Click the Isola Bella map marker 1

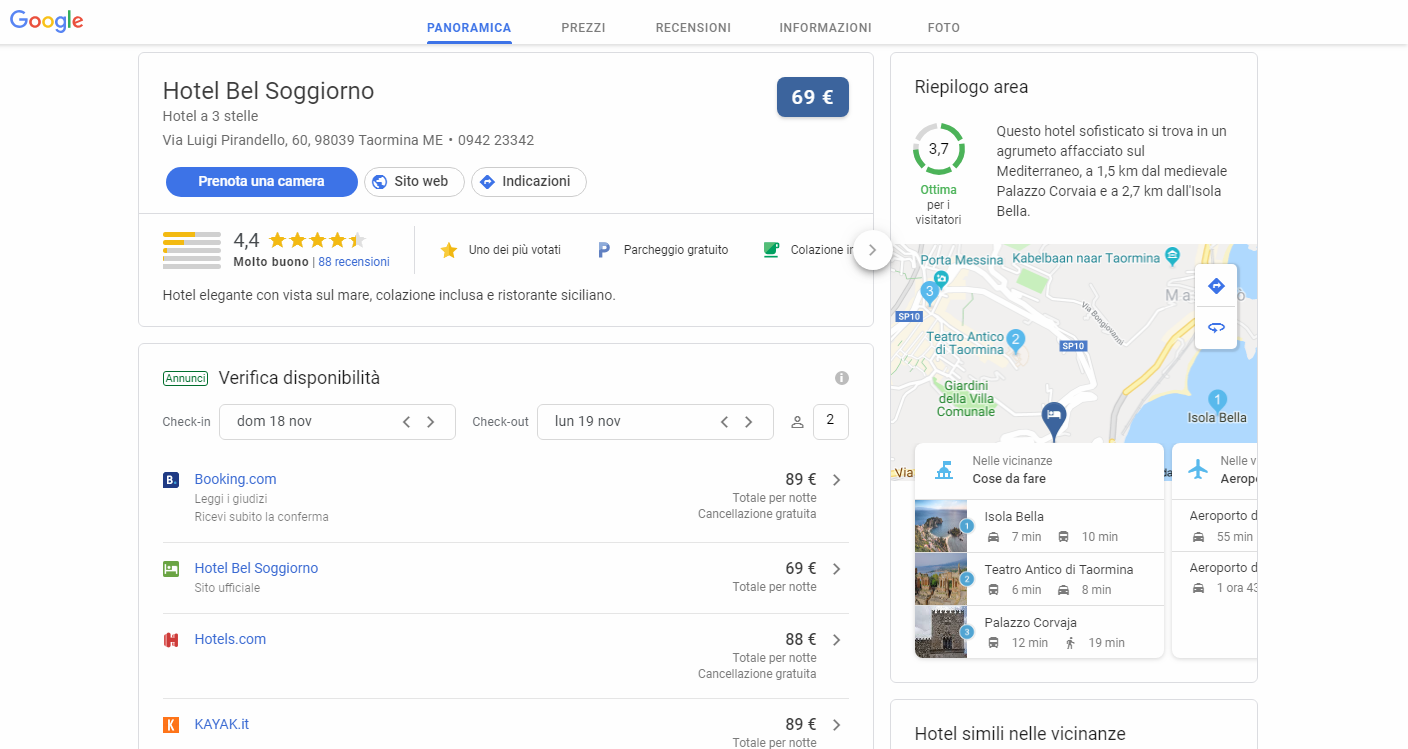click(1217, 398)
